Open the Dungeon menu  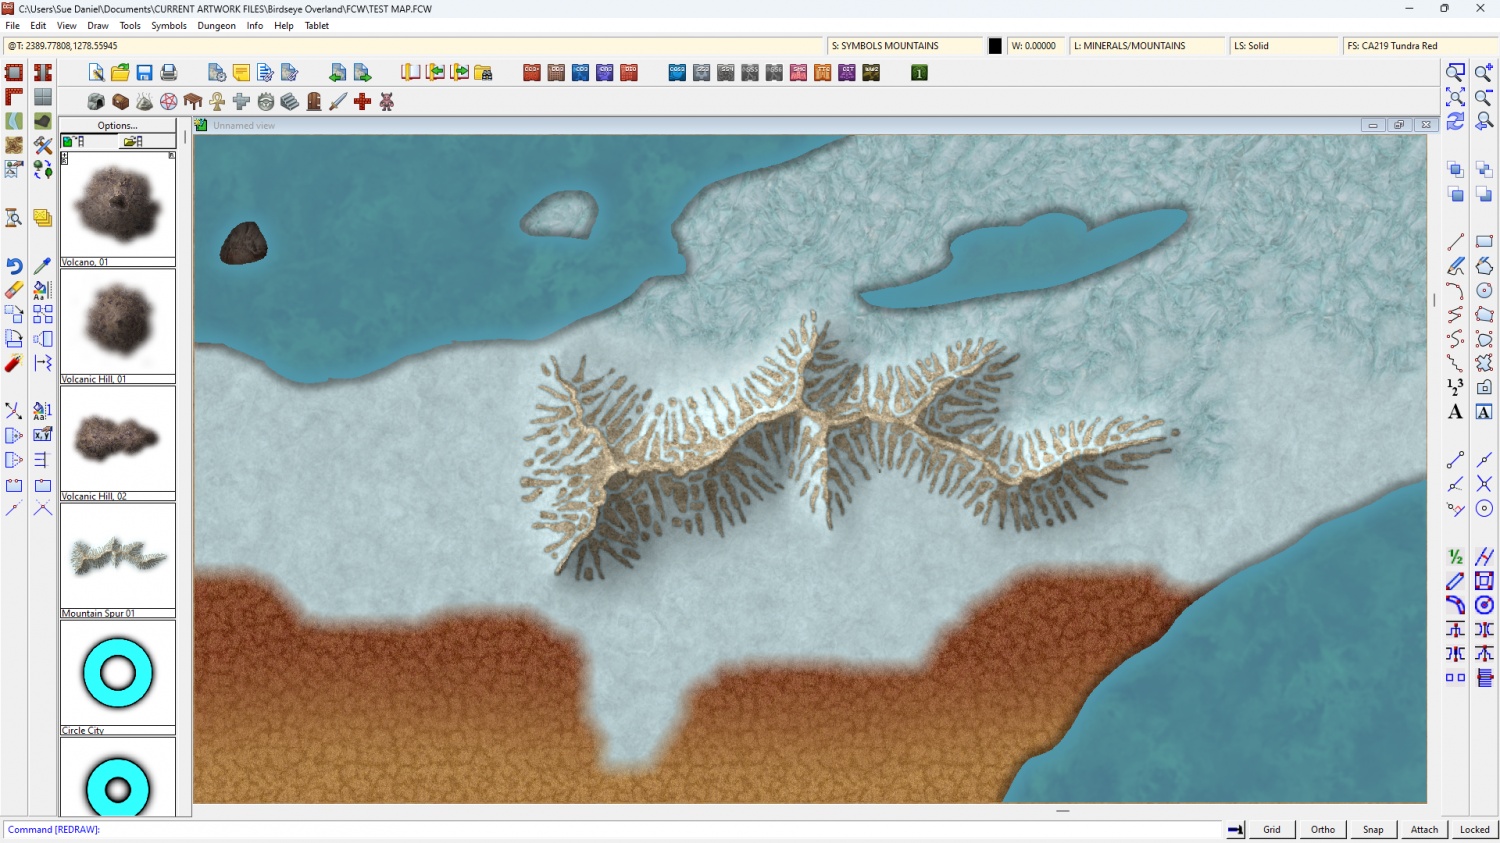tap(216, 26)
